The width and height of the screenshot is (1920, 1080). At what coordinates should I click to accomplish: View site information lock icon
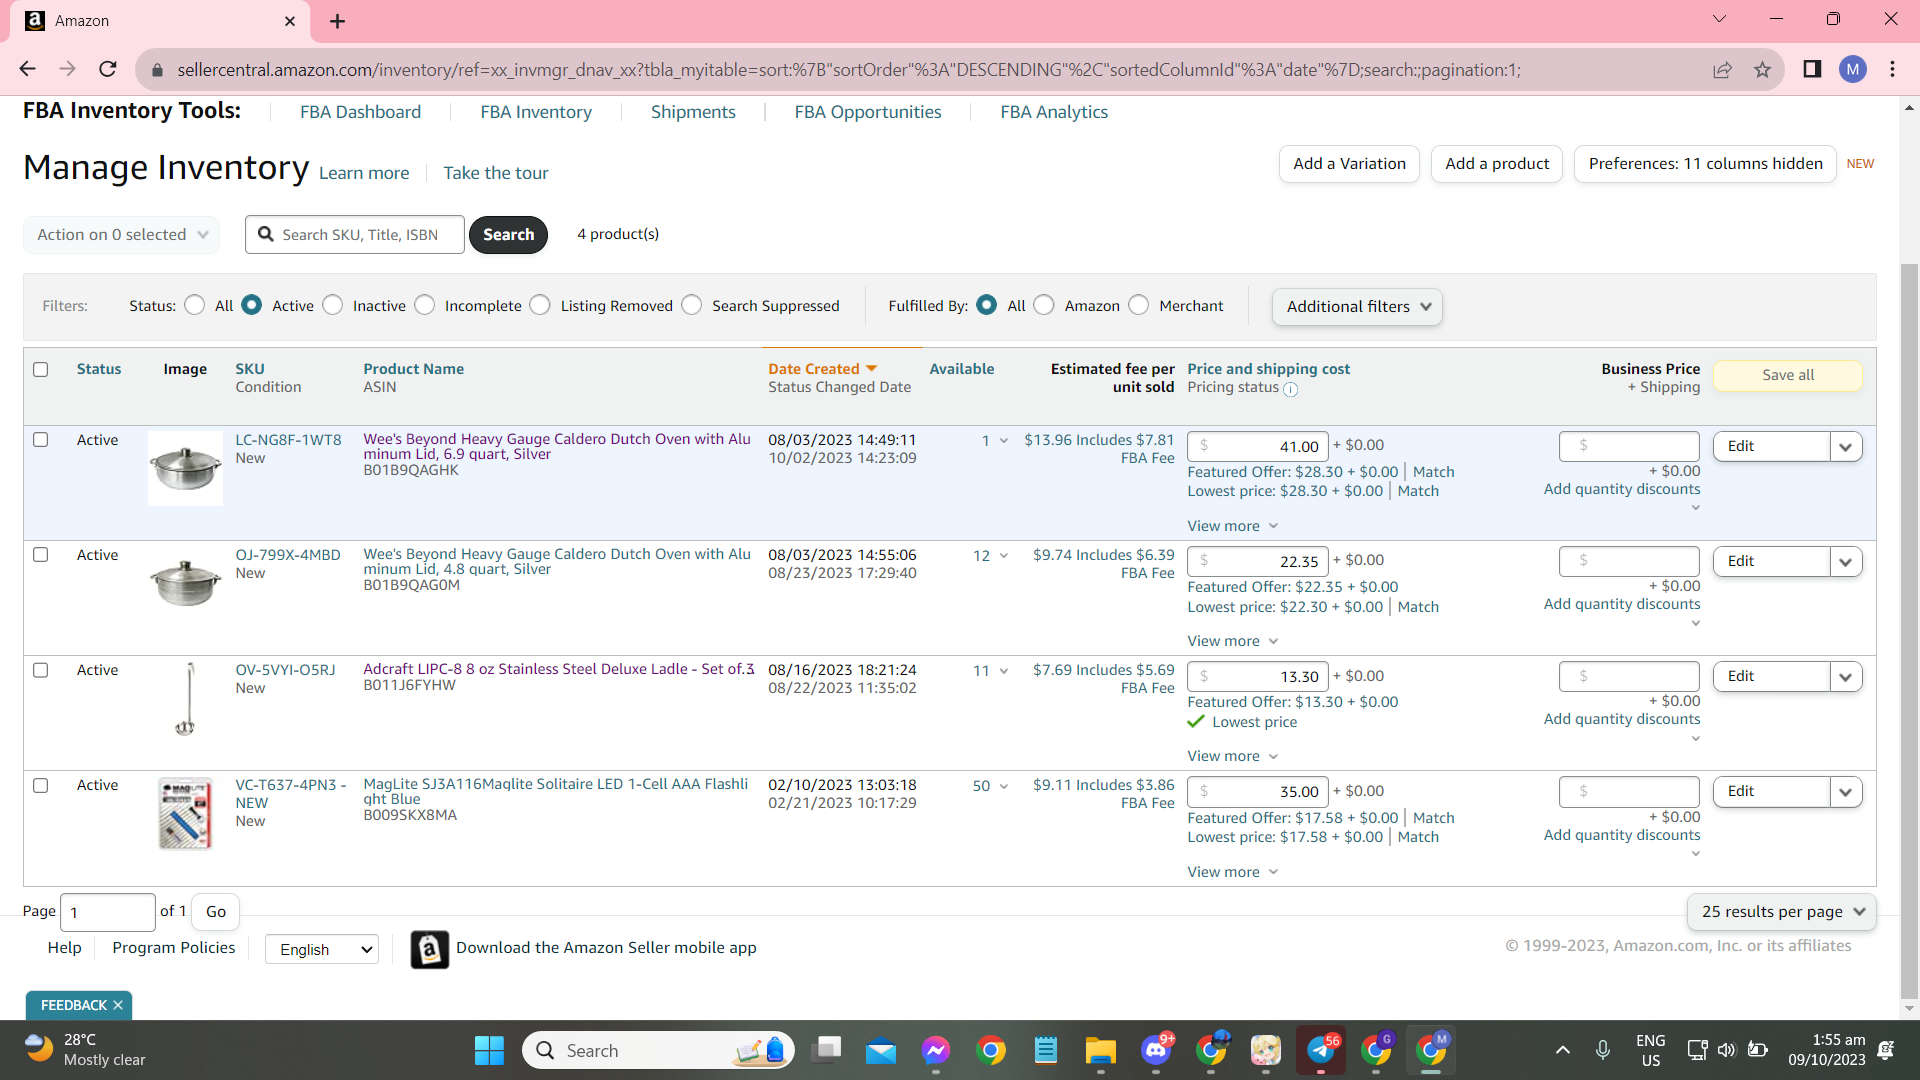157,70
